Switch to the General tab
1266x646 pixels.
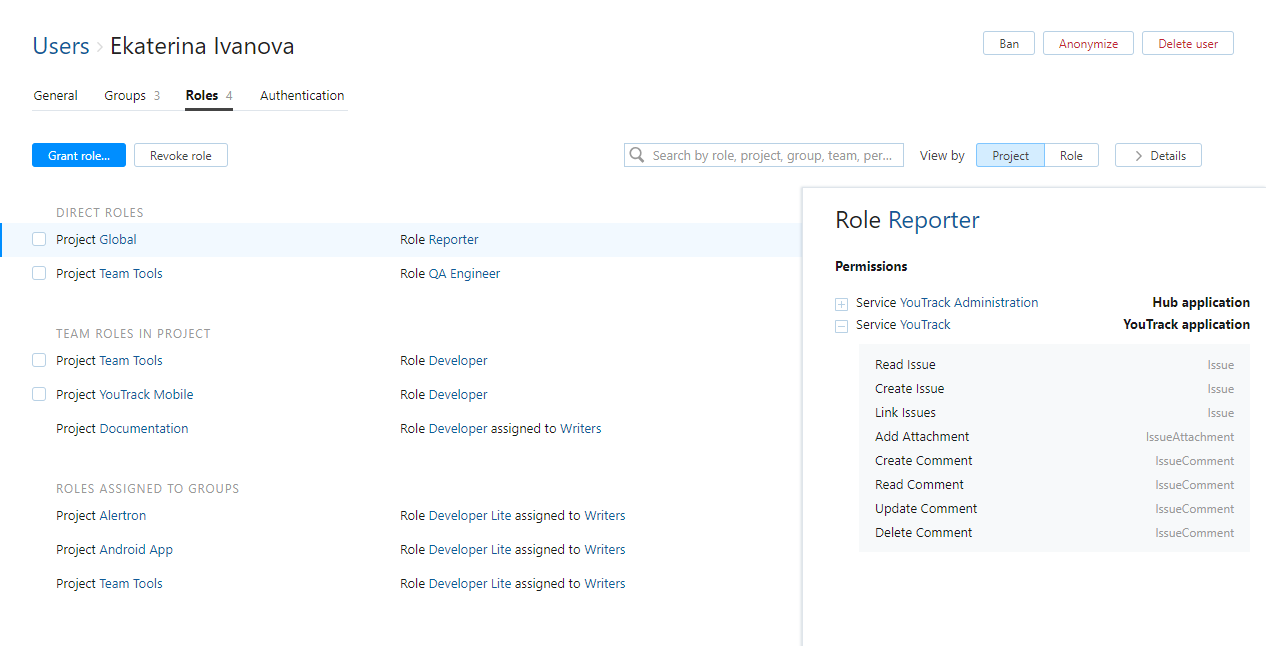click(x=56, y=96)
